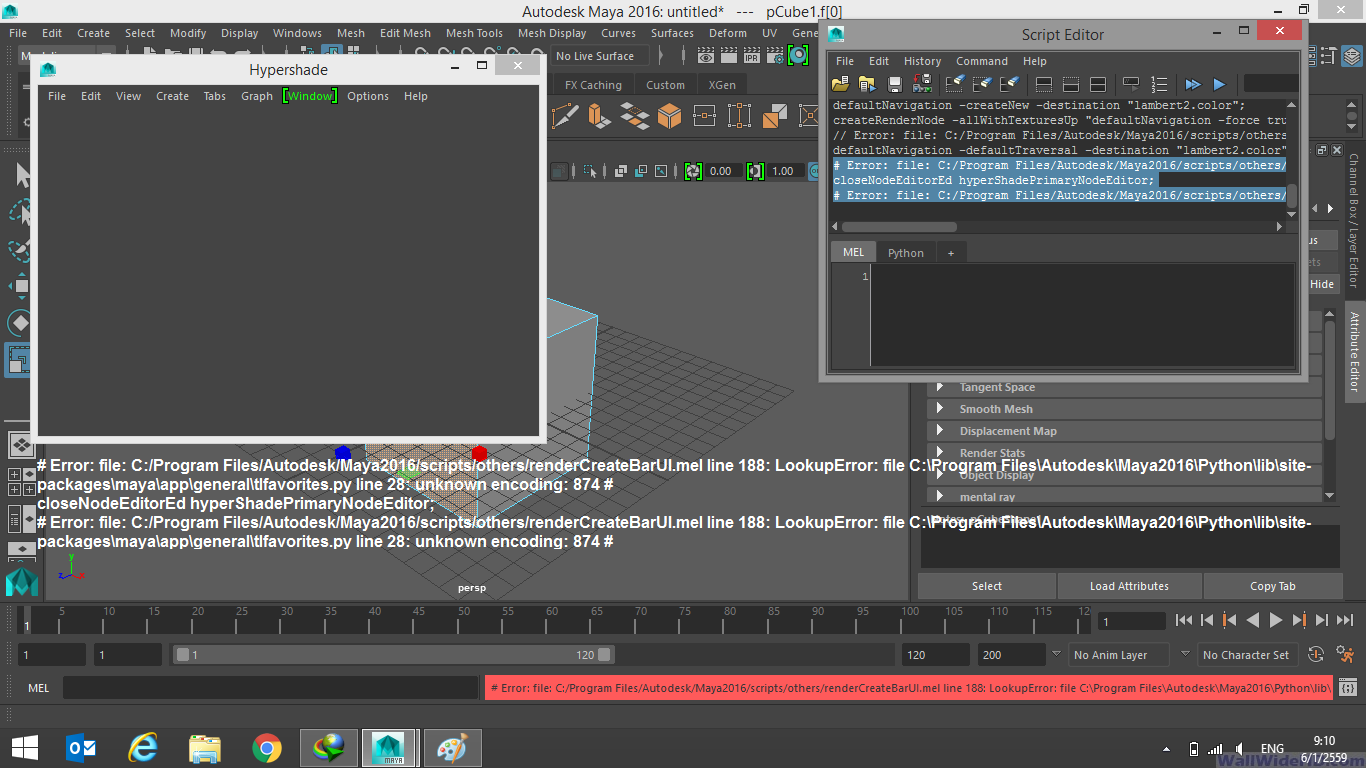
Task: Click Select button in Attribute Editor
Action: [x=987, y=586]
